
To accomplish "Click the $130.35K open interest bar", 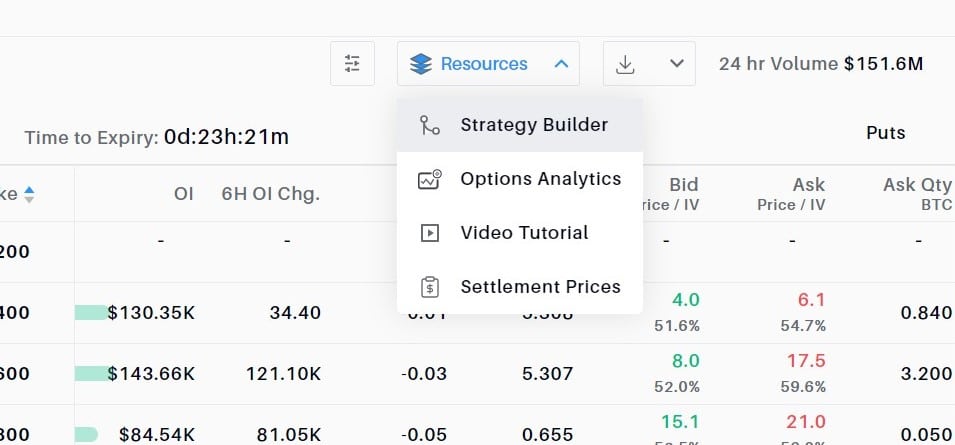I will [x=92, y=313].
